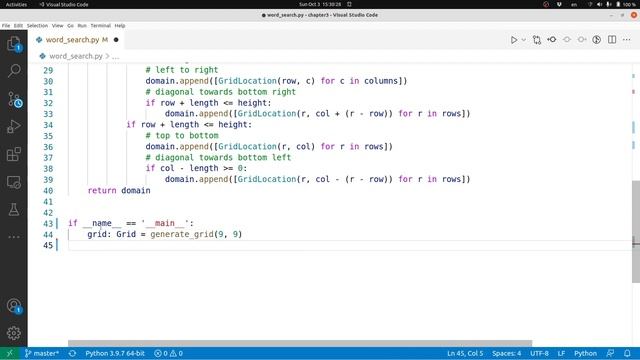Click 'return domain' on line 40
The width and height of the screenshot is (640, 360).
tap(119, 191)
